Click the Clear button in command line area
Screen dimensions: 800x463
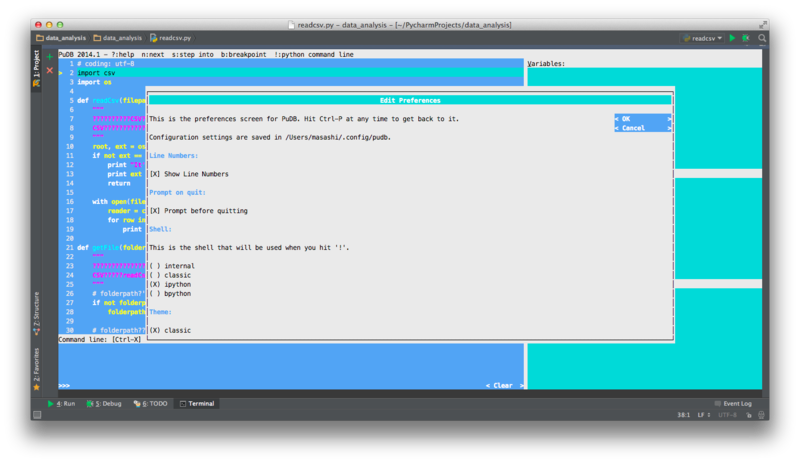click(505, 385)
